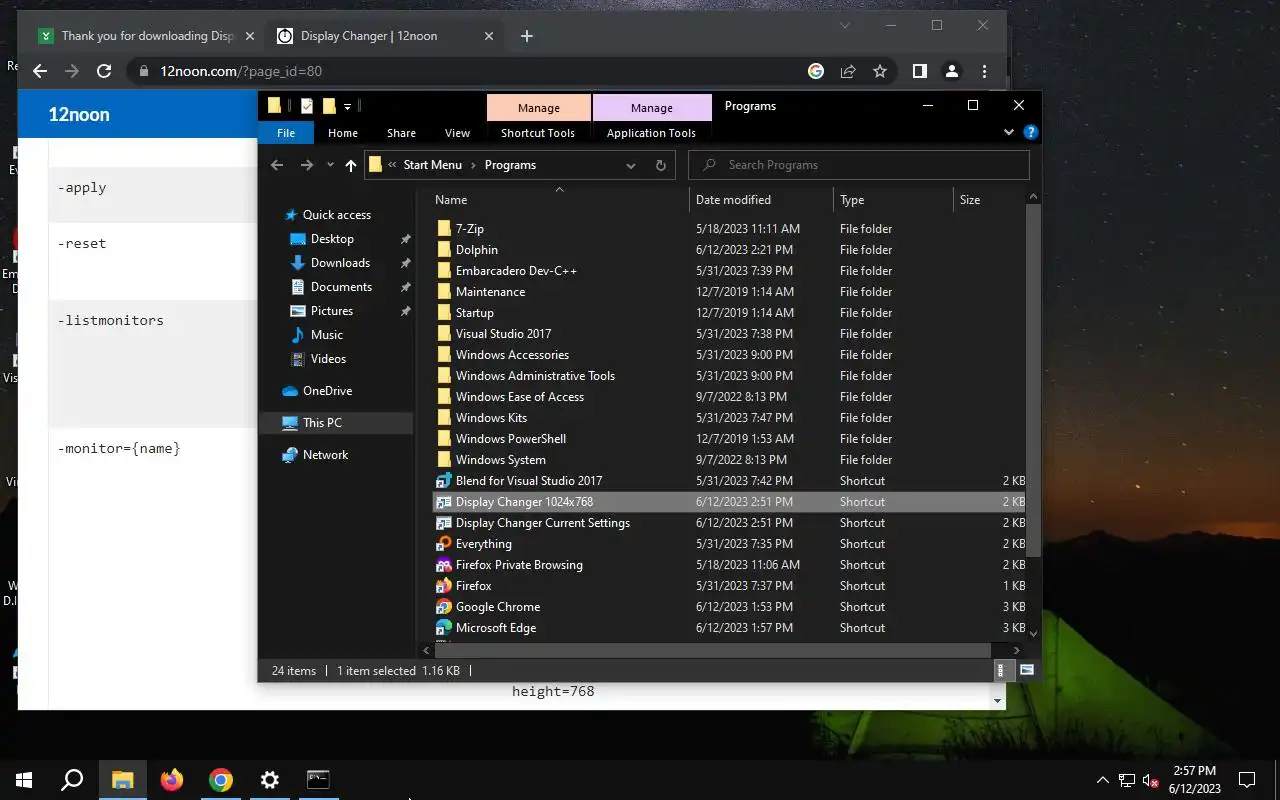
Task: Select Downloads in the navigation pane
Action: coord(340,263)
